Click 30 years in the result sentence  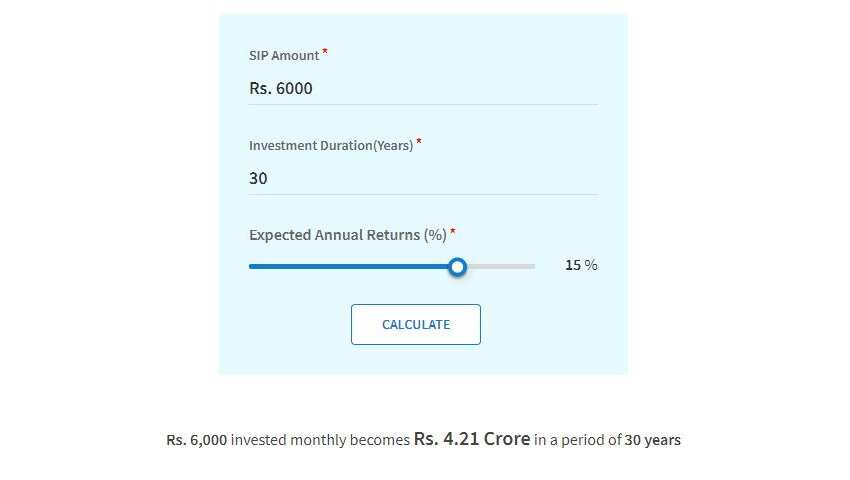(x=653, y=440)
